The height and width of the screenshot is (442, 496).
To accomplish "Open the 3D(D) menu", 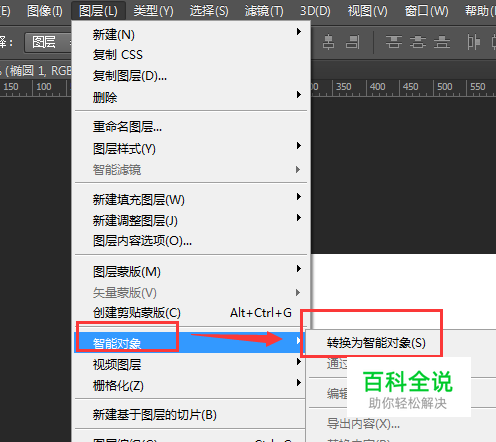I will pyautogui.click(x=315, y=11).
